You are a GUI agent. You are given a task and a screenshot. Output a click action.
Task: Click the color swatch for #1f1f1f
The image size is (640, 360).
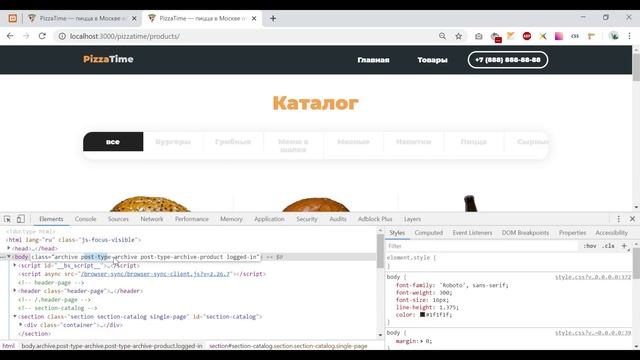[x=422, y=315]
